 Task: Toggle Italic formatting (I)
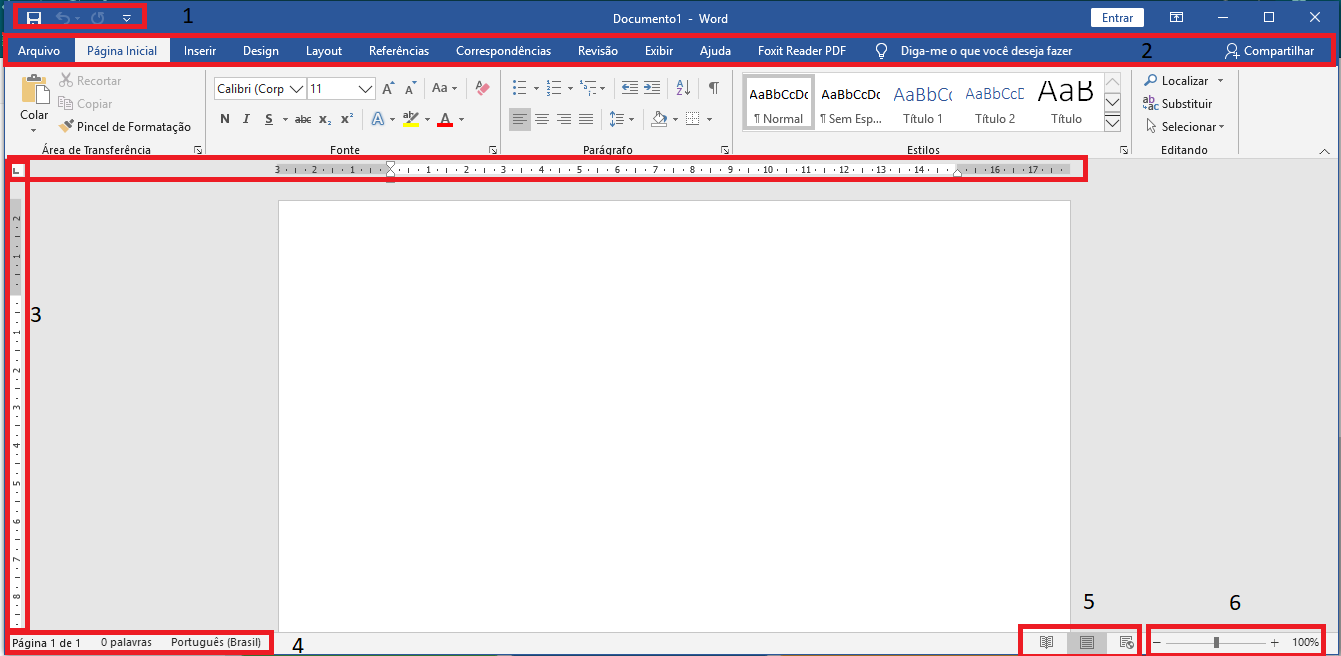point(246,119)
